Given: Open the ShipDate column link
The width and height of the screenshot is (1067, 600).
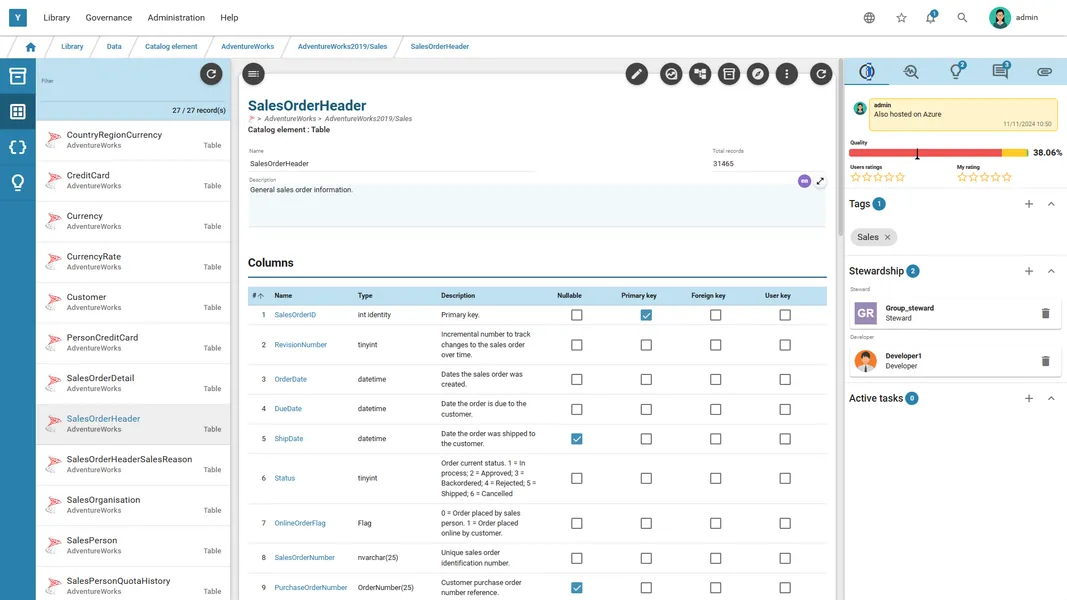Looking at the screenshot, I should [x=289, y=439].
